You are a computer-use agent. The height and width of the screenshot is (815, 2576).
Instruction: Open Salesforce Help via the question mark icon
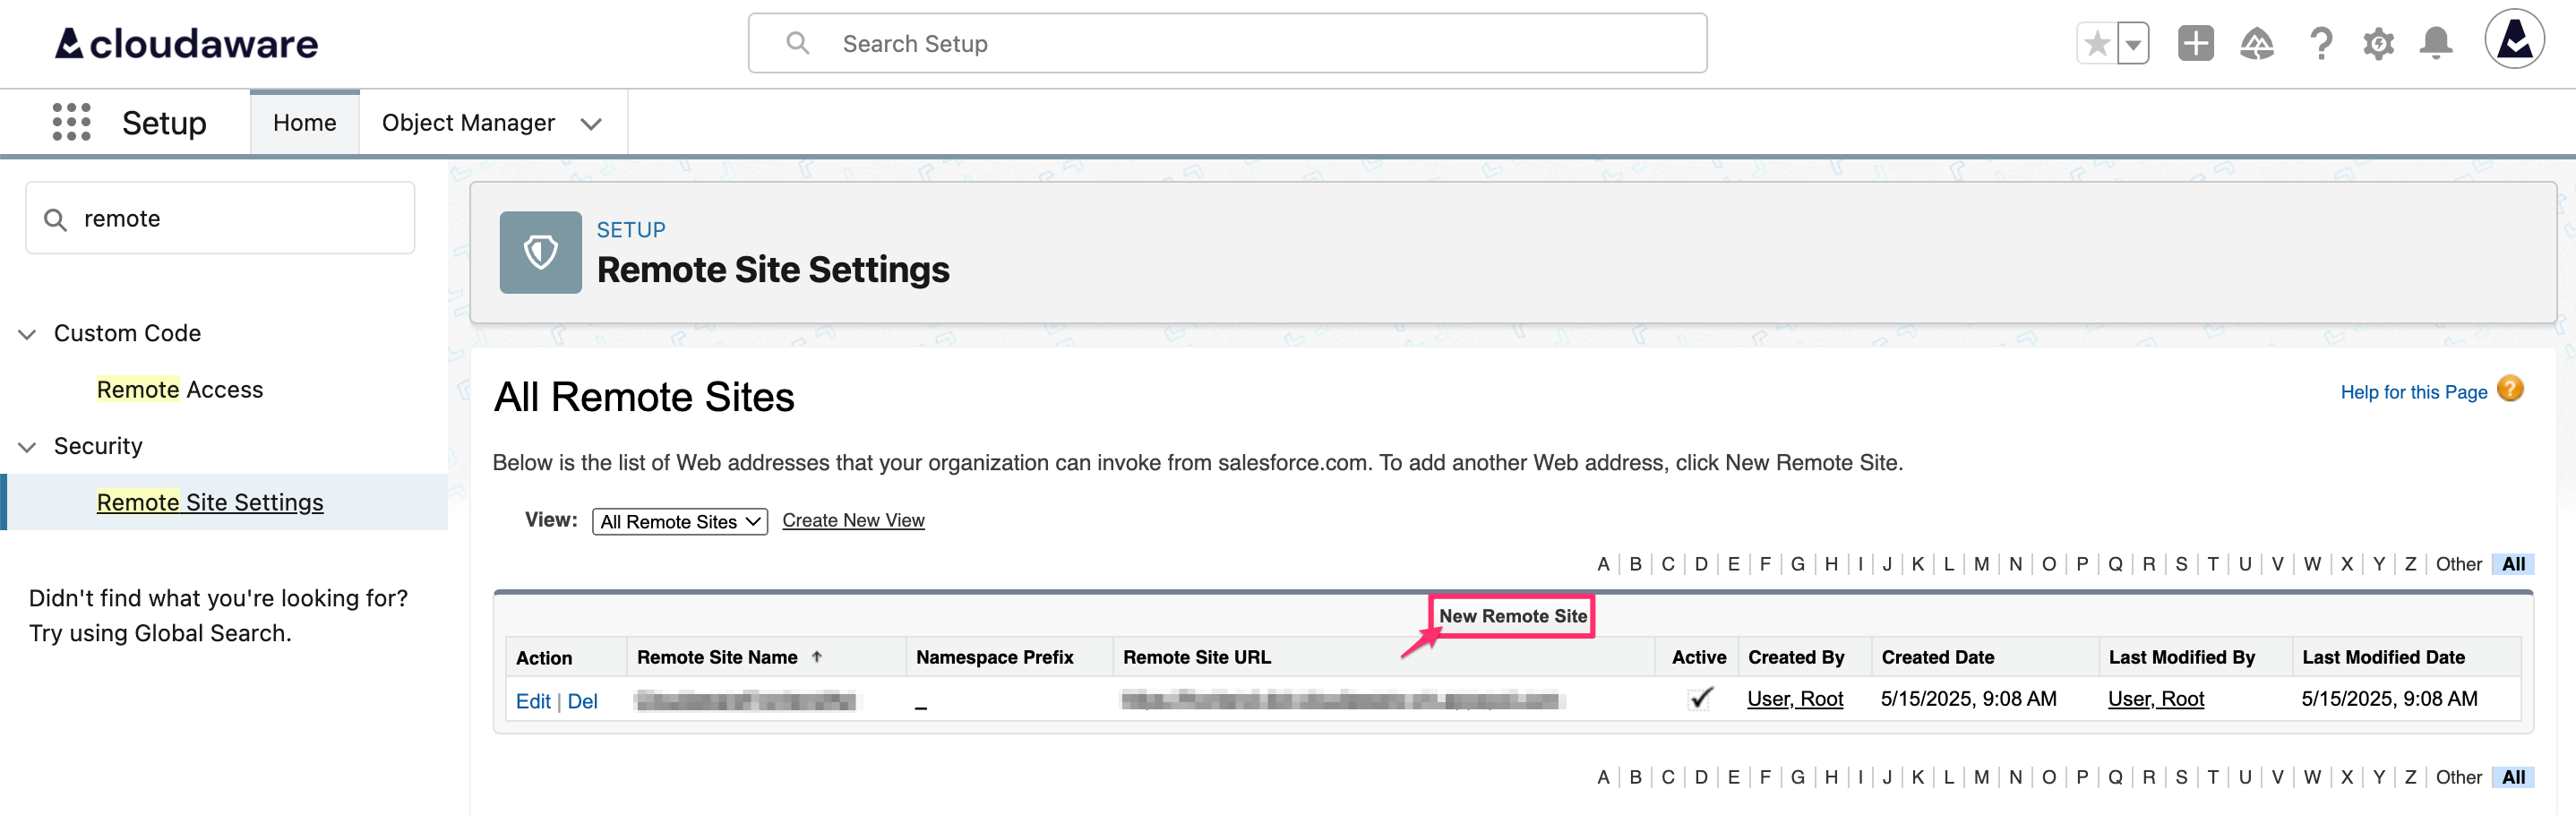tap(2322, 43)
